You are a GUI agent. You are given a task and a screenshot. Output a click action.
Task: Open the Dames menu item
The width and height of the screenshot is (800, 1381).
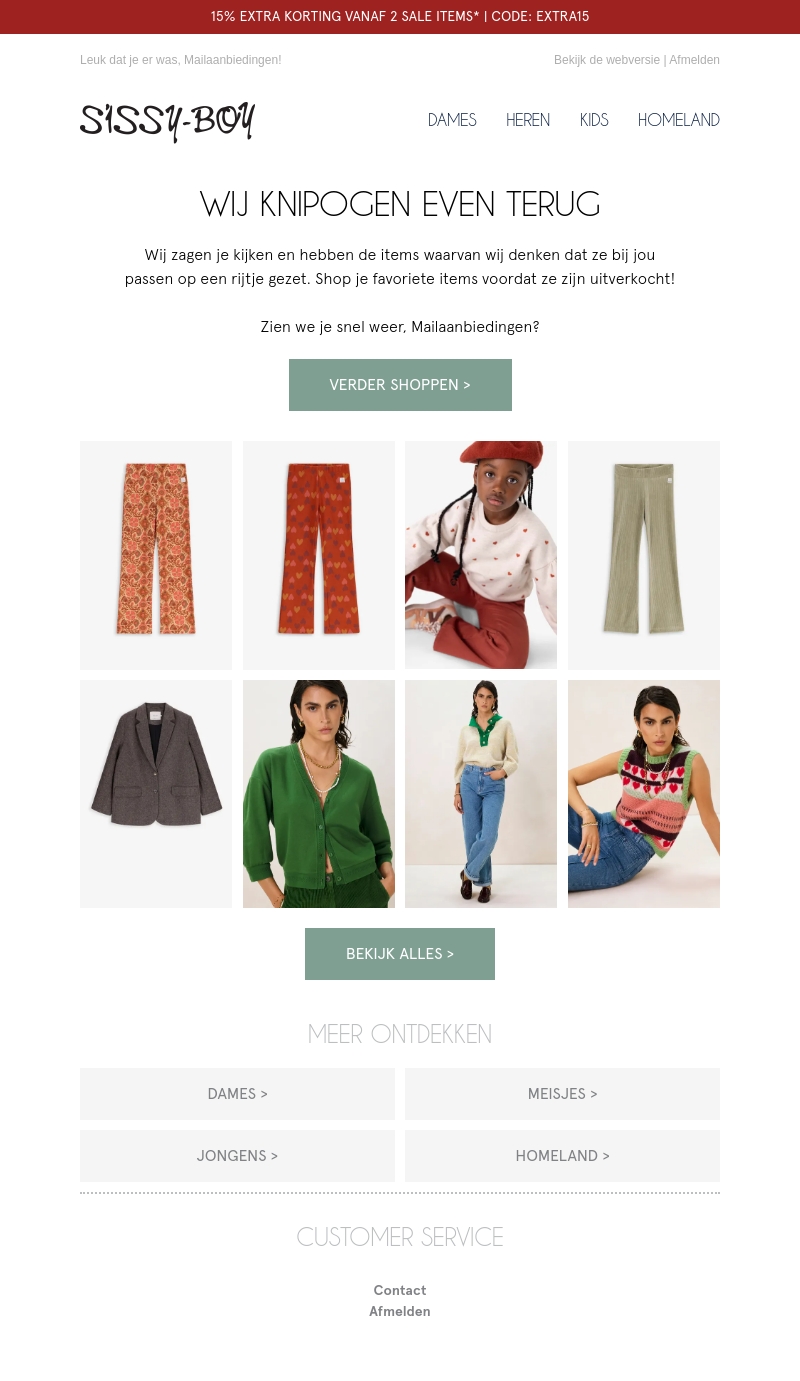click(452, 120)
